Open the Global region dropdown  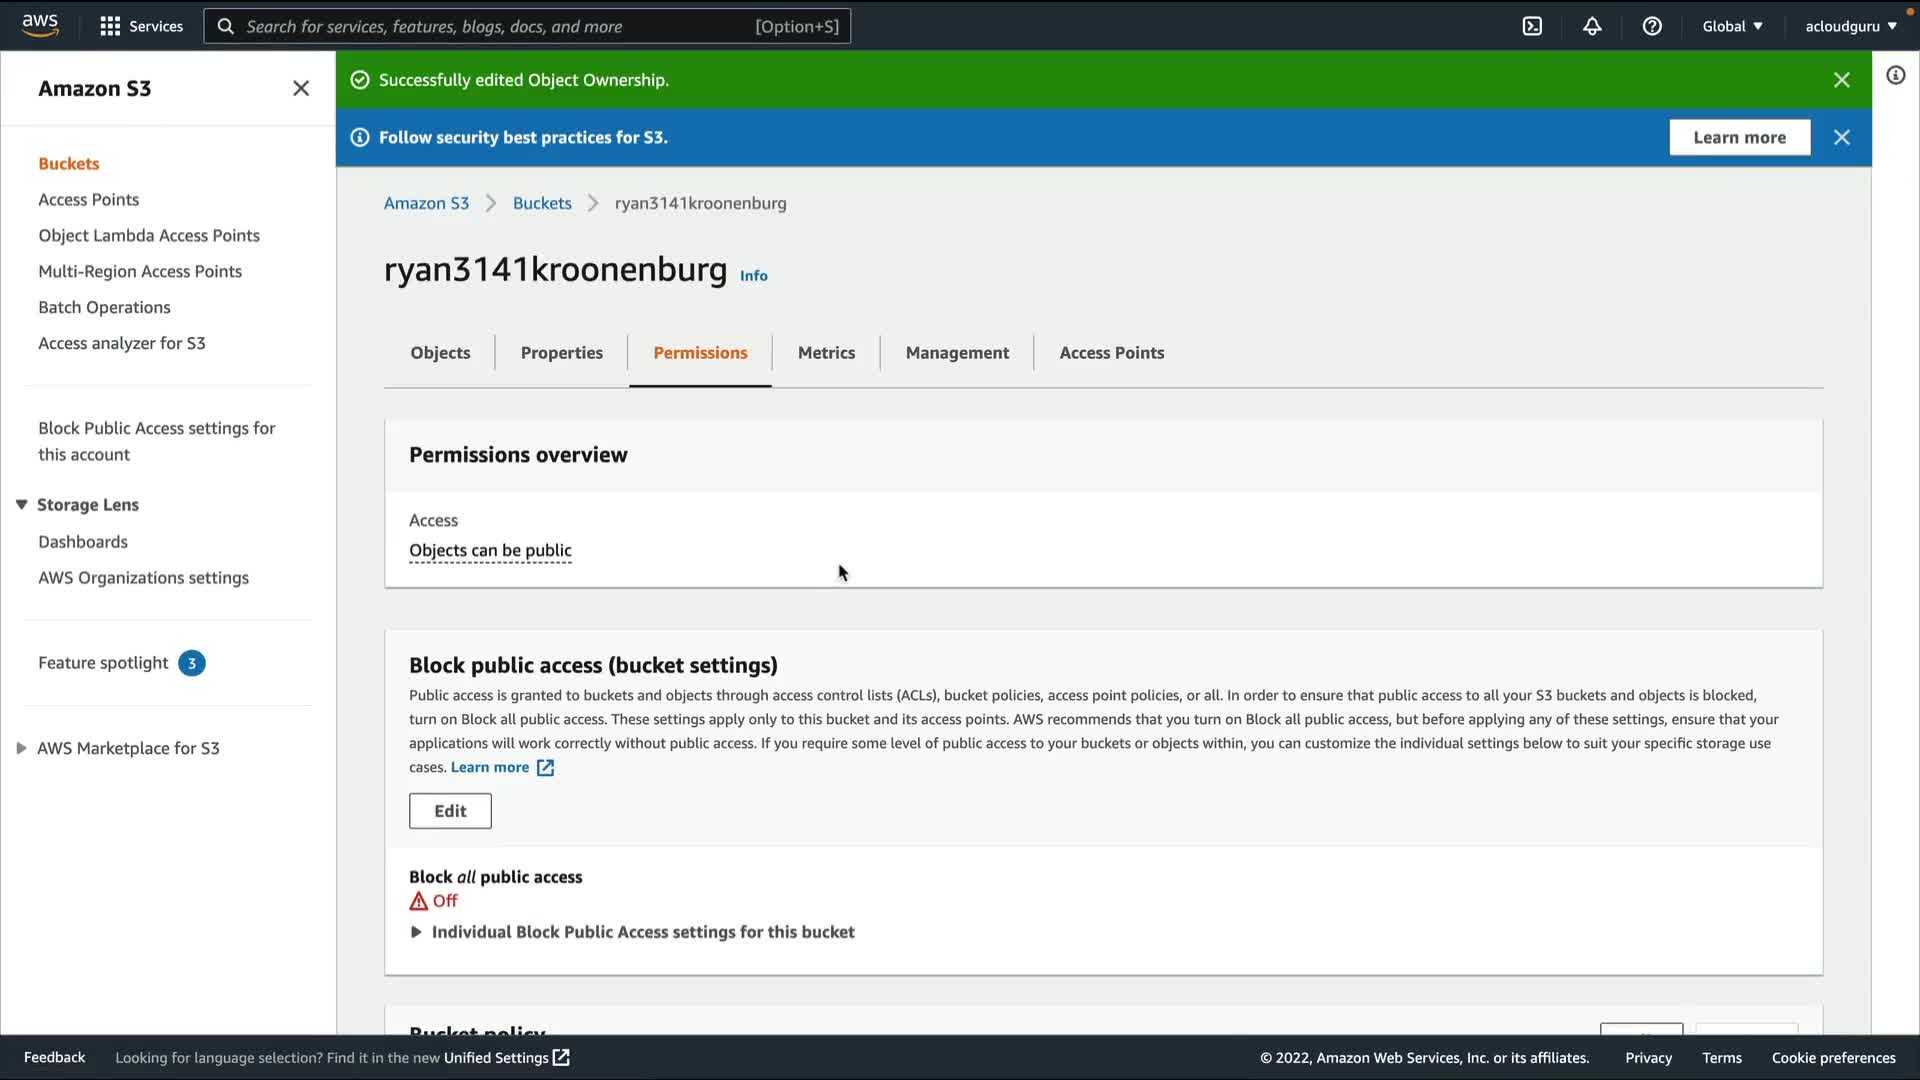[x=1732, y=27]
